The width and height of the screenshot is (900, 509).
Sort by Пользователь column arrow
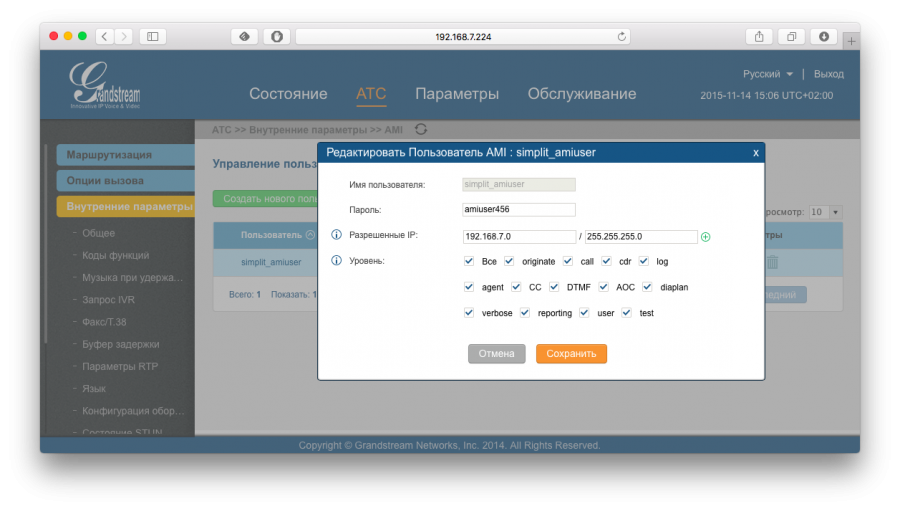[x=311, y=235]
